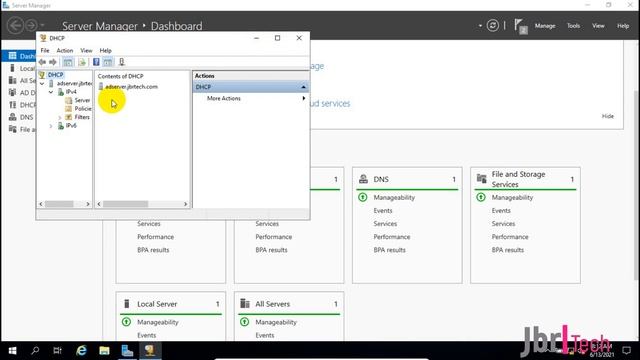The width and height of the screenshot is (640, 360).
Task: Open taskbar search magnifier
Action: (x=35, y=350)
